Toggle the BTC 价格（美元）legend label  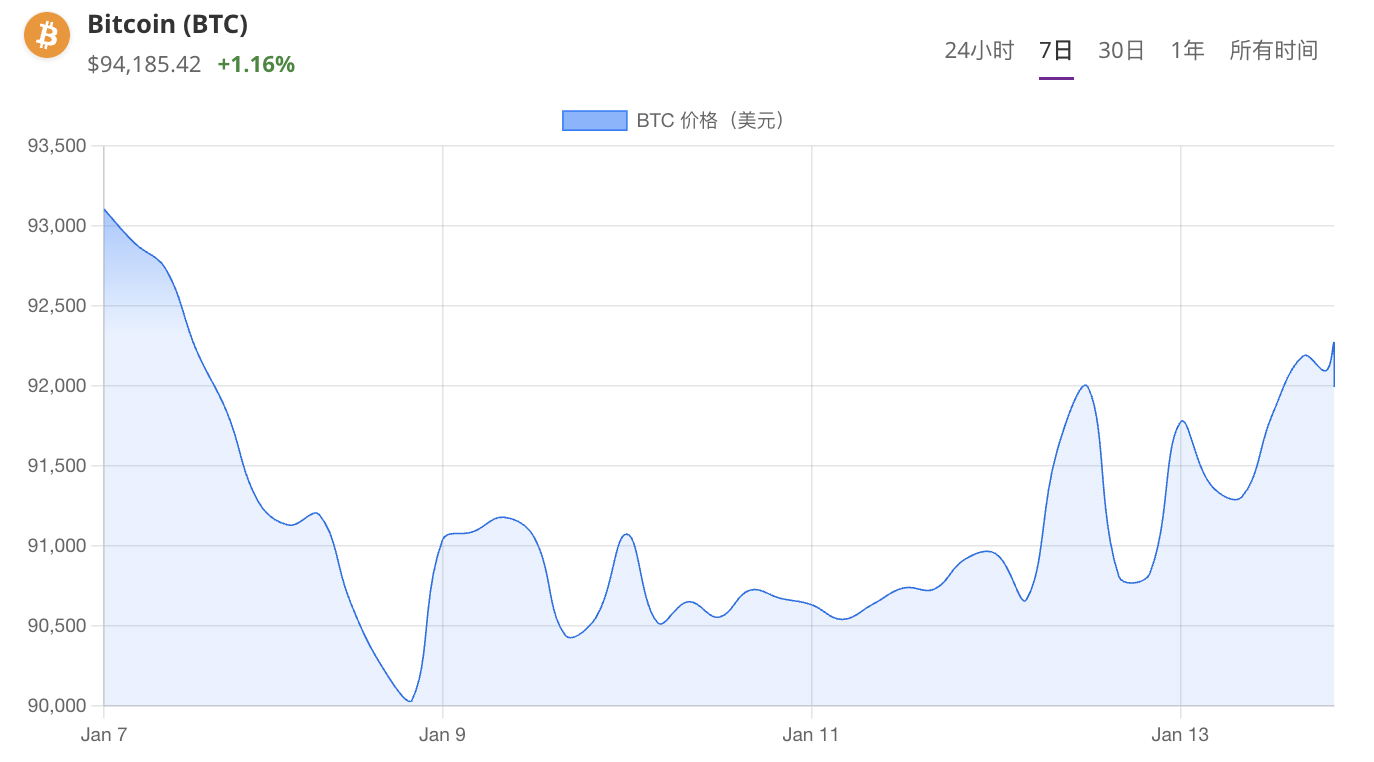(712, 121)
